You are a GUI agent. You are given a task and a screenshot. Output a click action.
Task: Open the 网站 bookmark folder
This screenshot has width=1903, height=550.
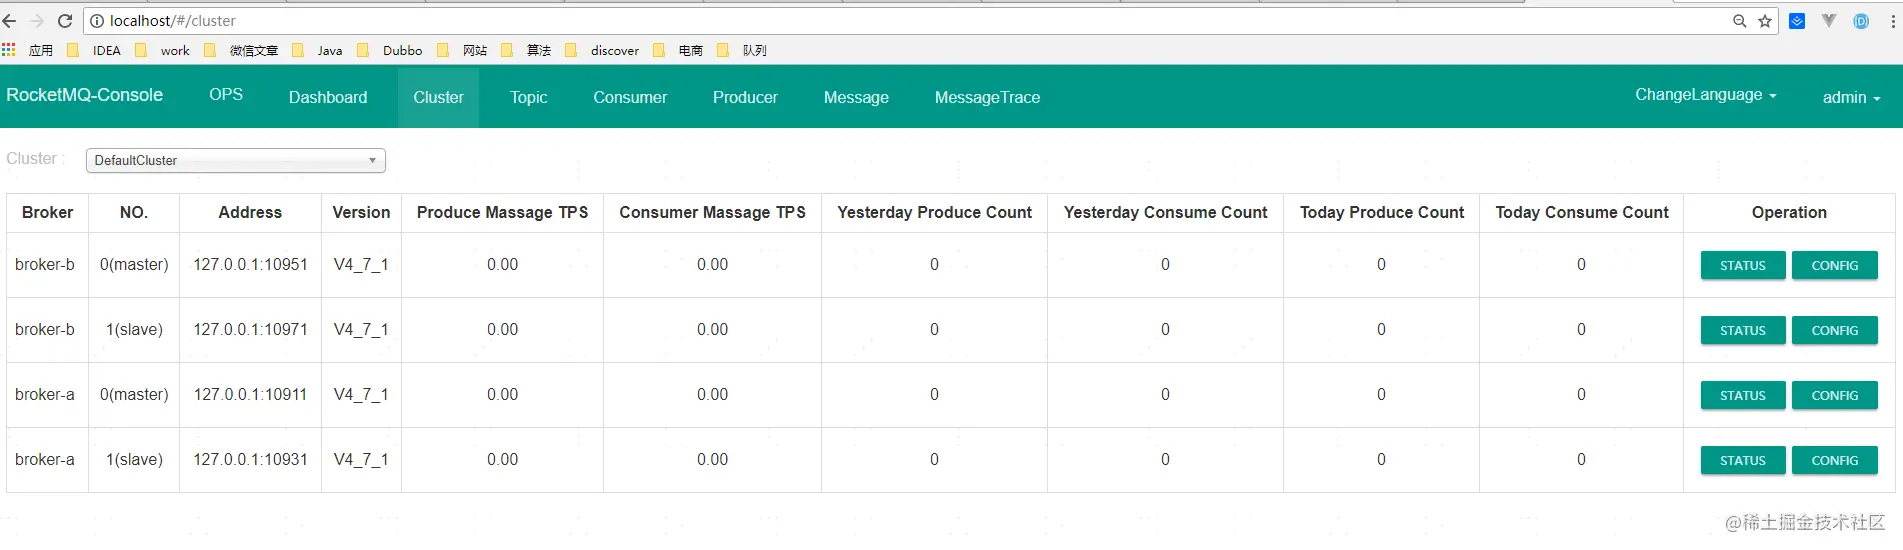tap(462, 50)
